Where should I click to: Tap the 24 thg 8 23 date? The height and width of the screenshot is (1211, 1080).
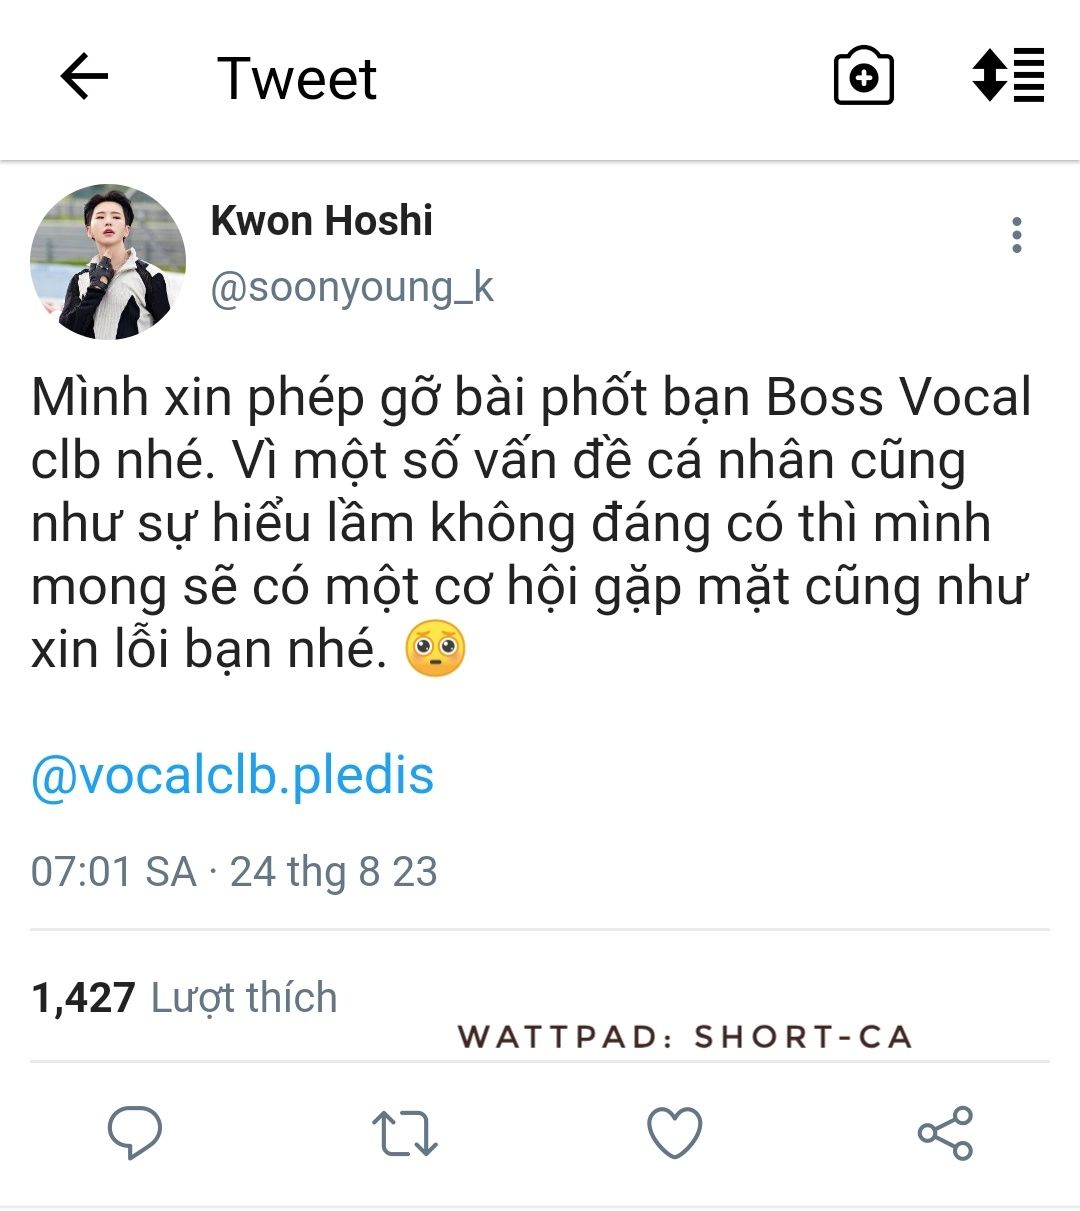(334, 872)
